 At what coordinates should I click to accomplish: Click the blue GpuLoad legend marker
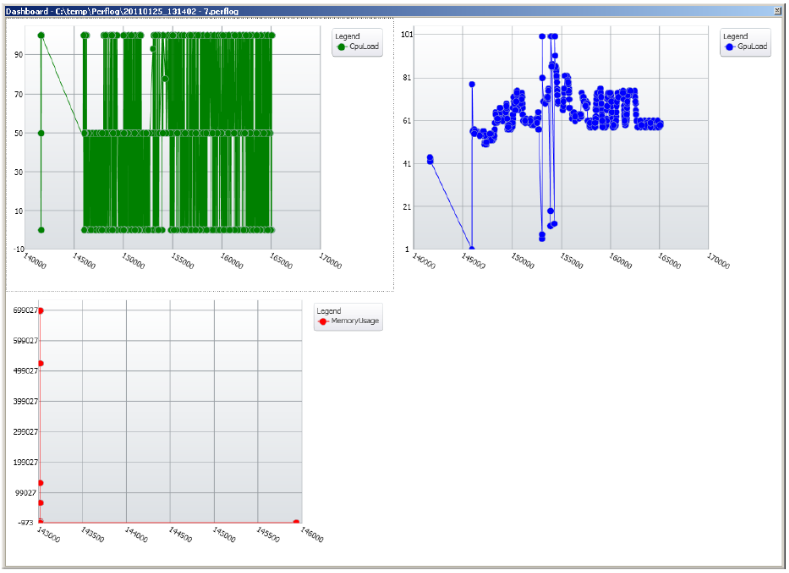(x=730, y=47)
